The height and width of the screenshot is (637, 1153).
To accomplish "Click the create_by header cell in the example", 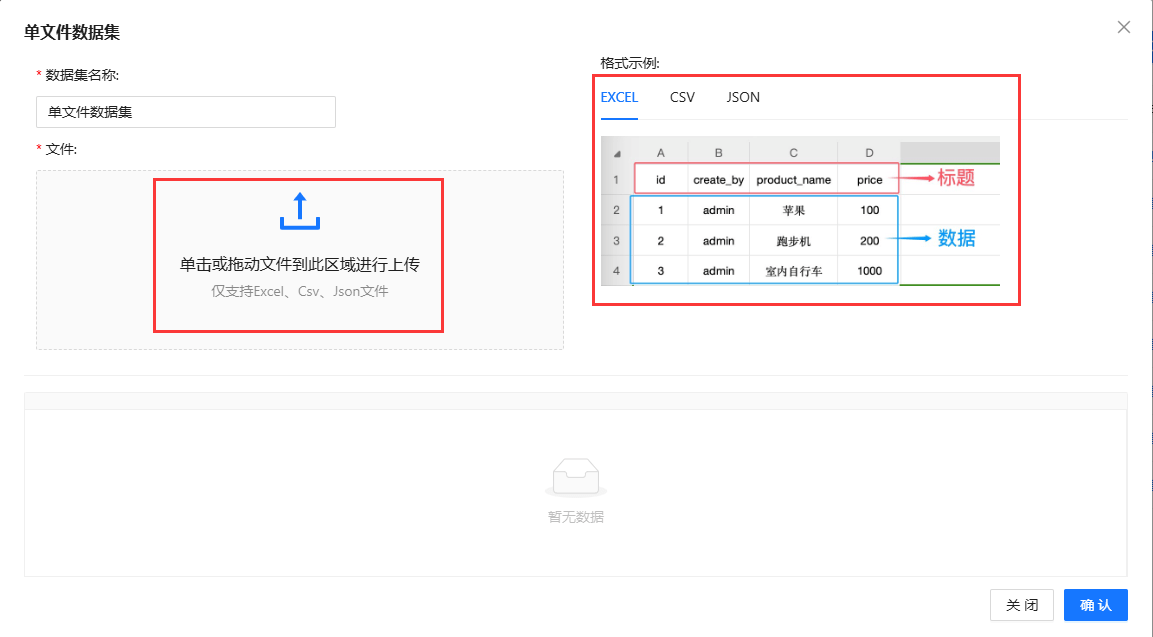I will click(718, 180).
